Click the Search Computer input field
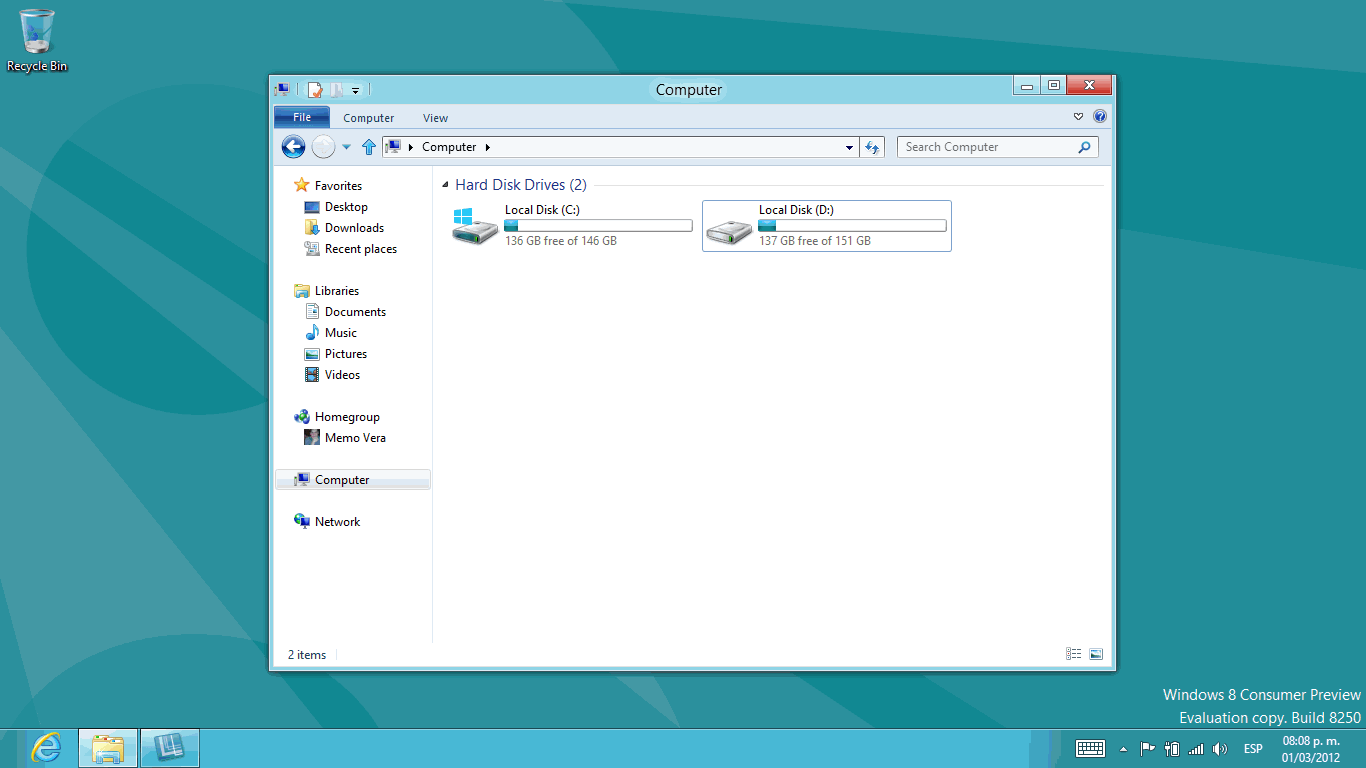 click(x=985, y=147)
